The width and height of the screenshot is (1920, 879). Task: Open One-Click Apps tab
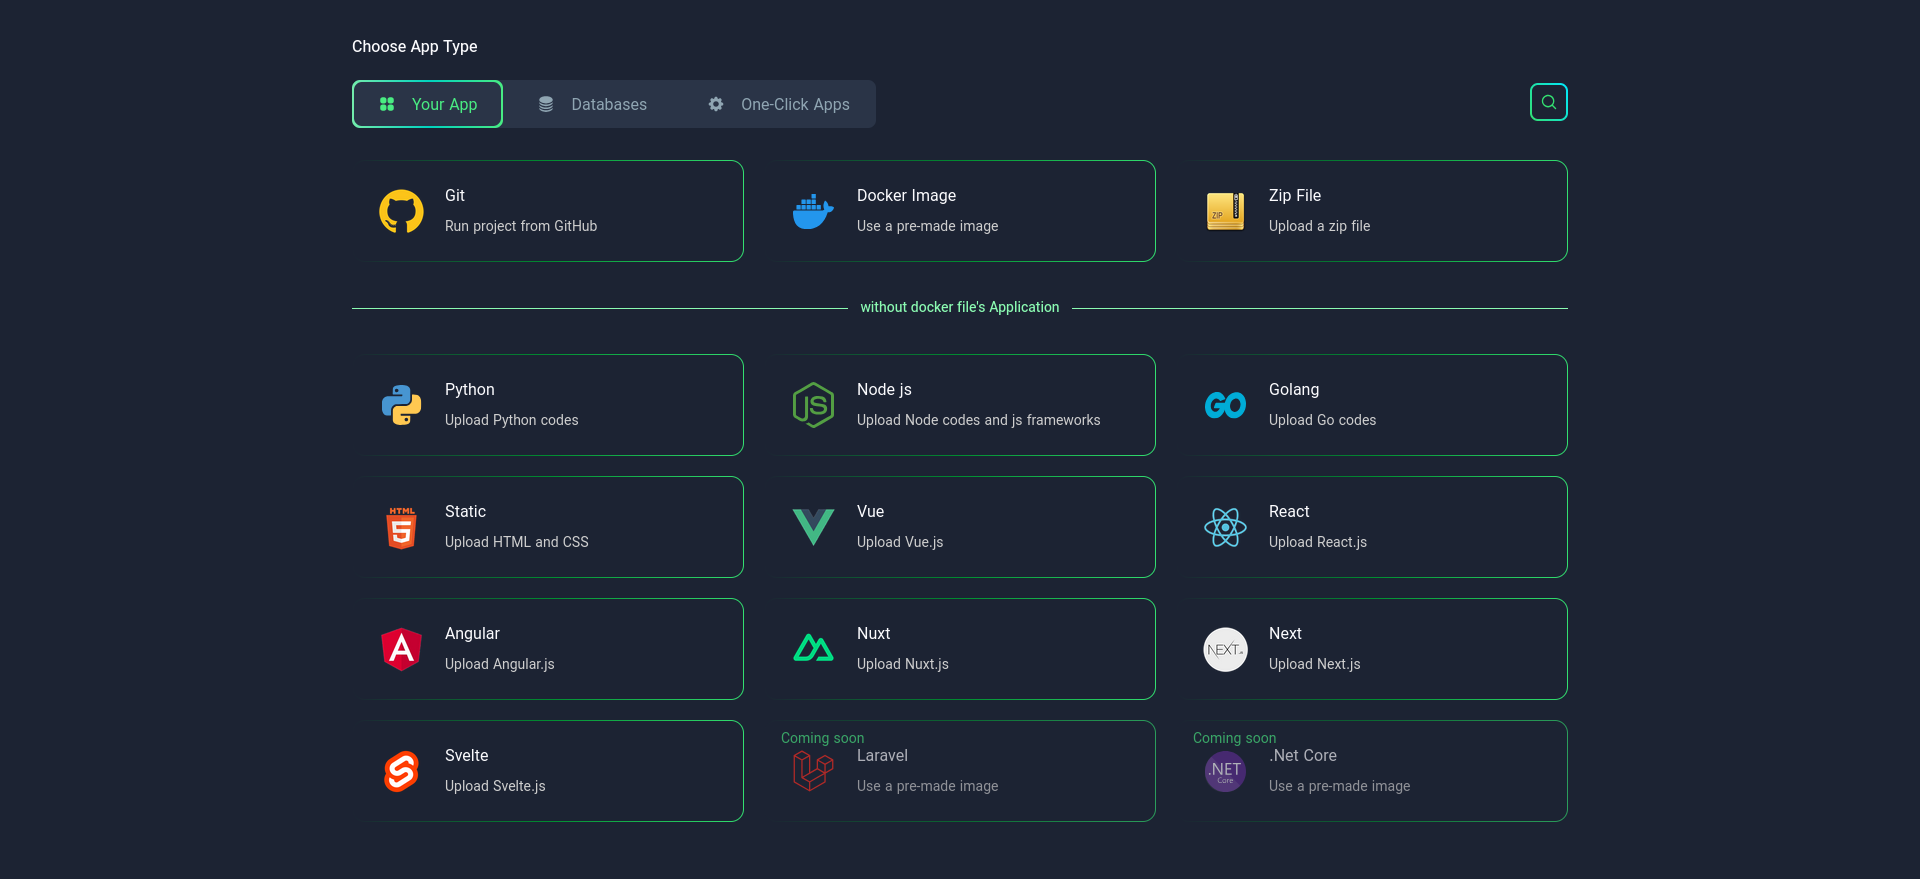(779, 104)
